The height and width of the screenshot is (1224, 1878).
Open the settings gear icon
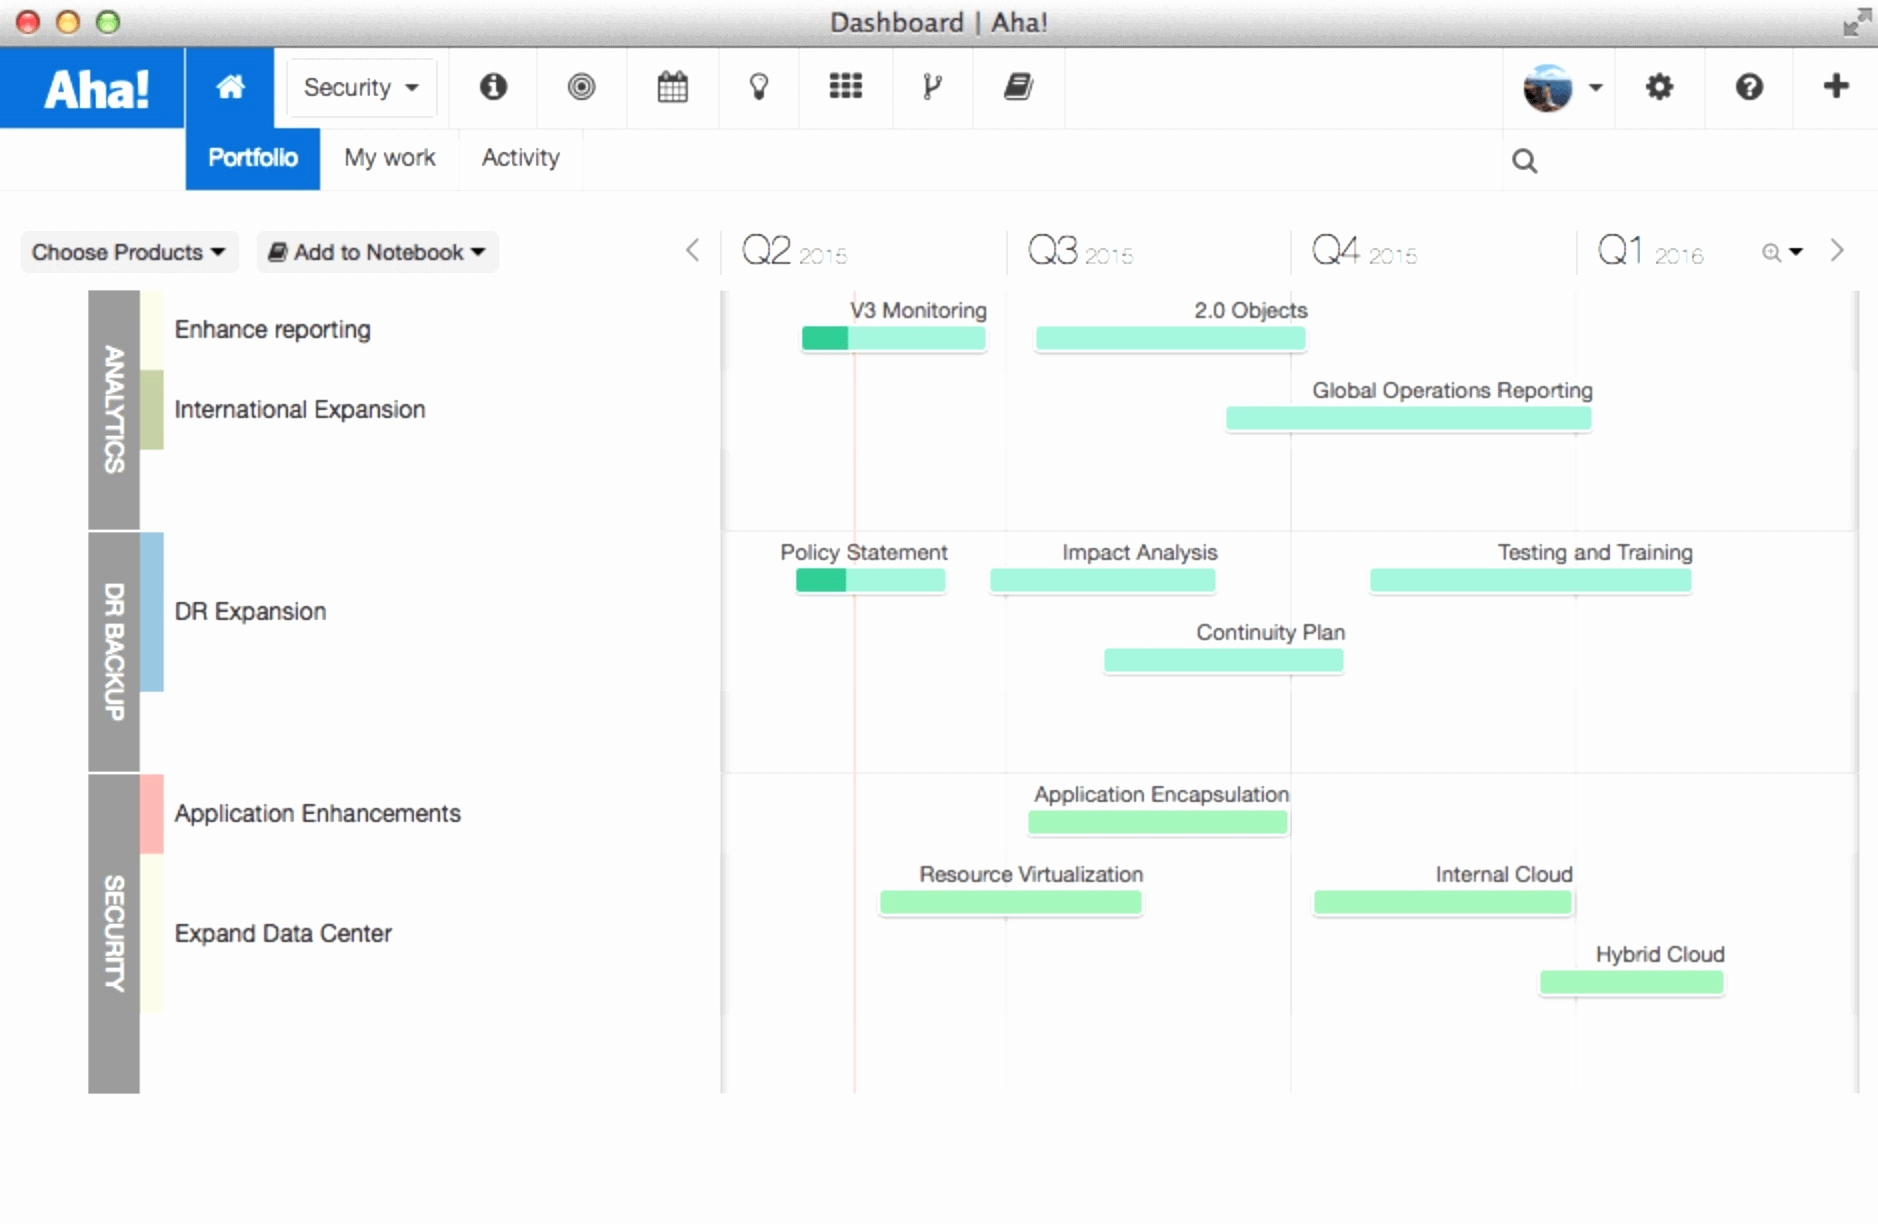click(x=1659, y=87)
